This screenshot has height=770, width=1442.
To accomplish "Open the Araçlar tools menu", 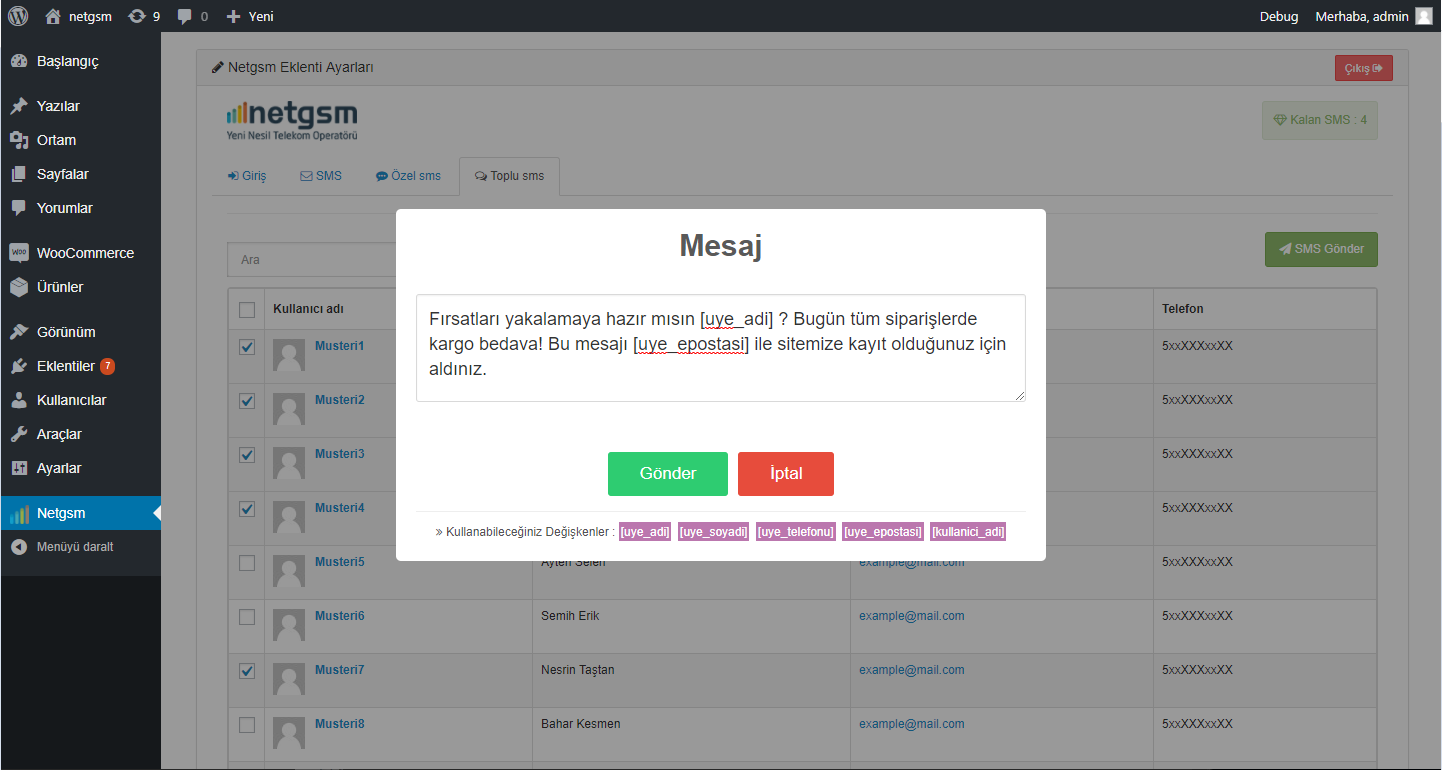I will tap(80, 434).
